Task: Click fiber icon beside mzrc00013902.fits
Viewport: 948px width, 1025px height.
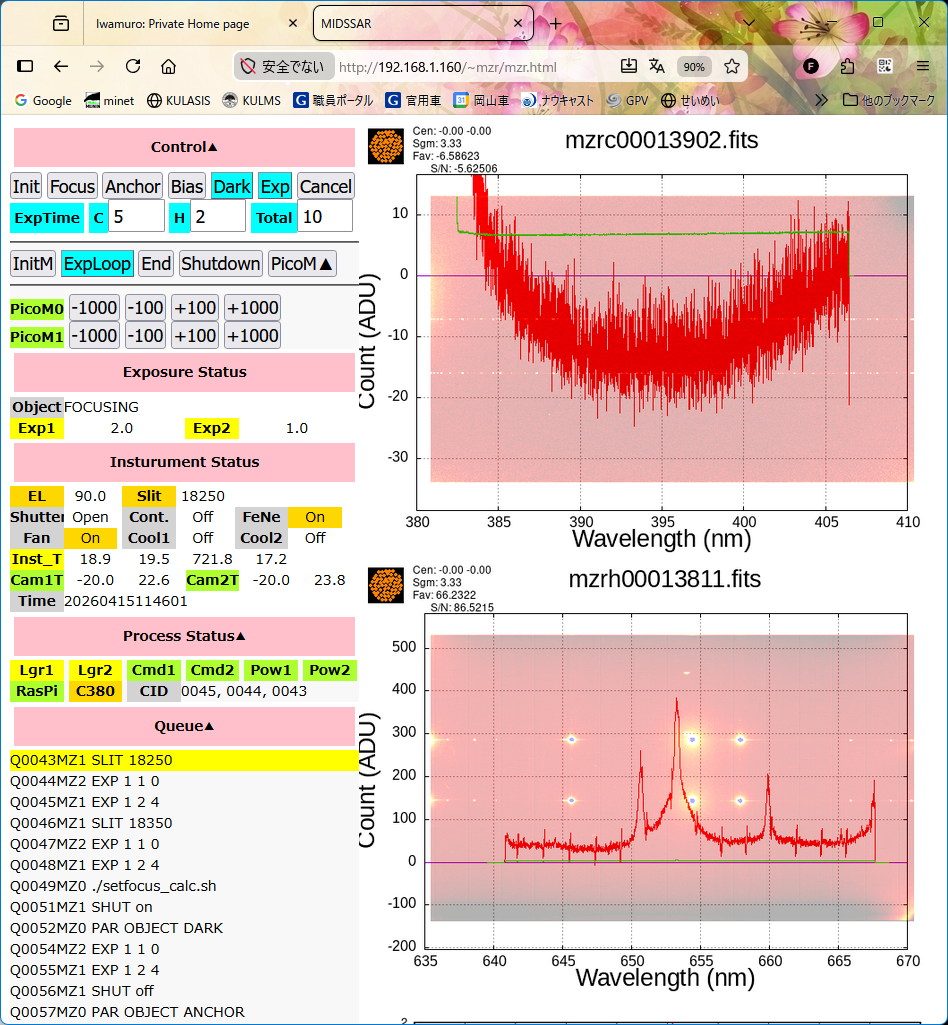Action: 385,147
